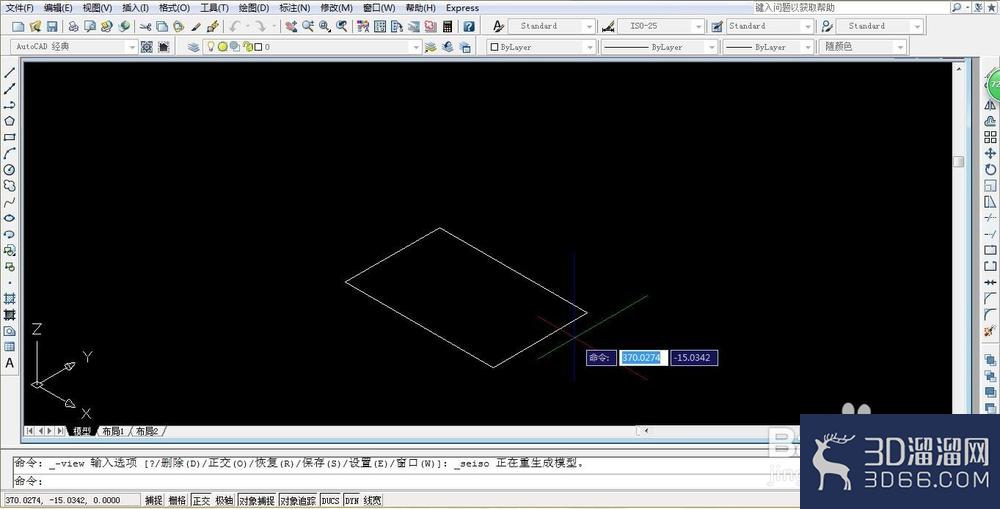
Task: Open the Standard table style dropdown
Action: [x=770, y=26]
